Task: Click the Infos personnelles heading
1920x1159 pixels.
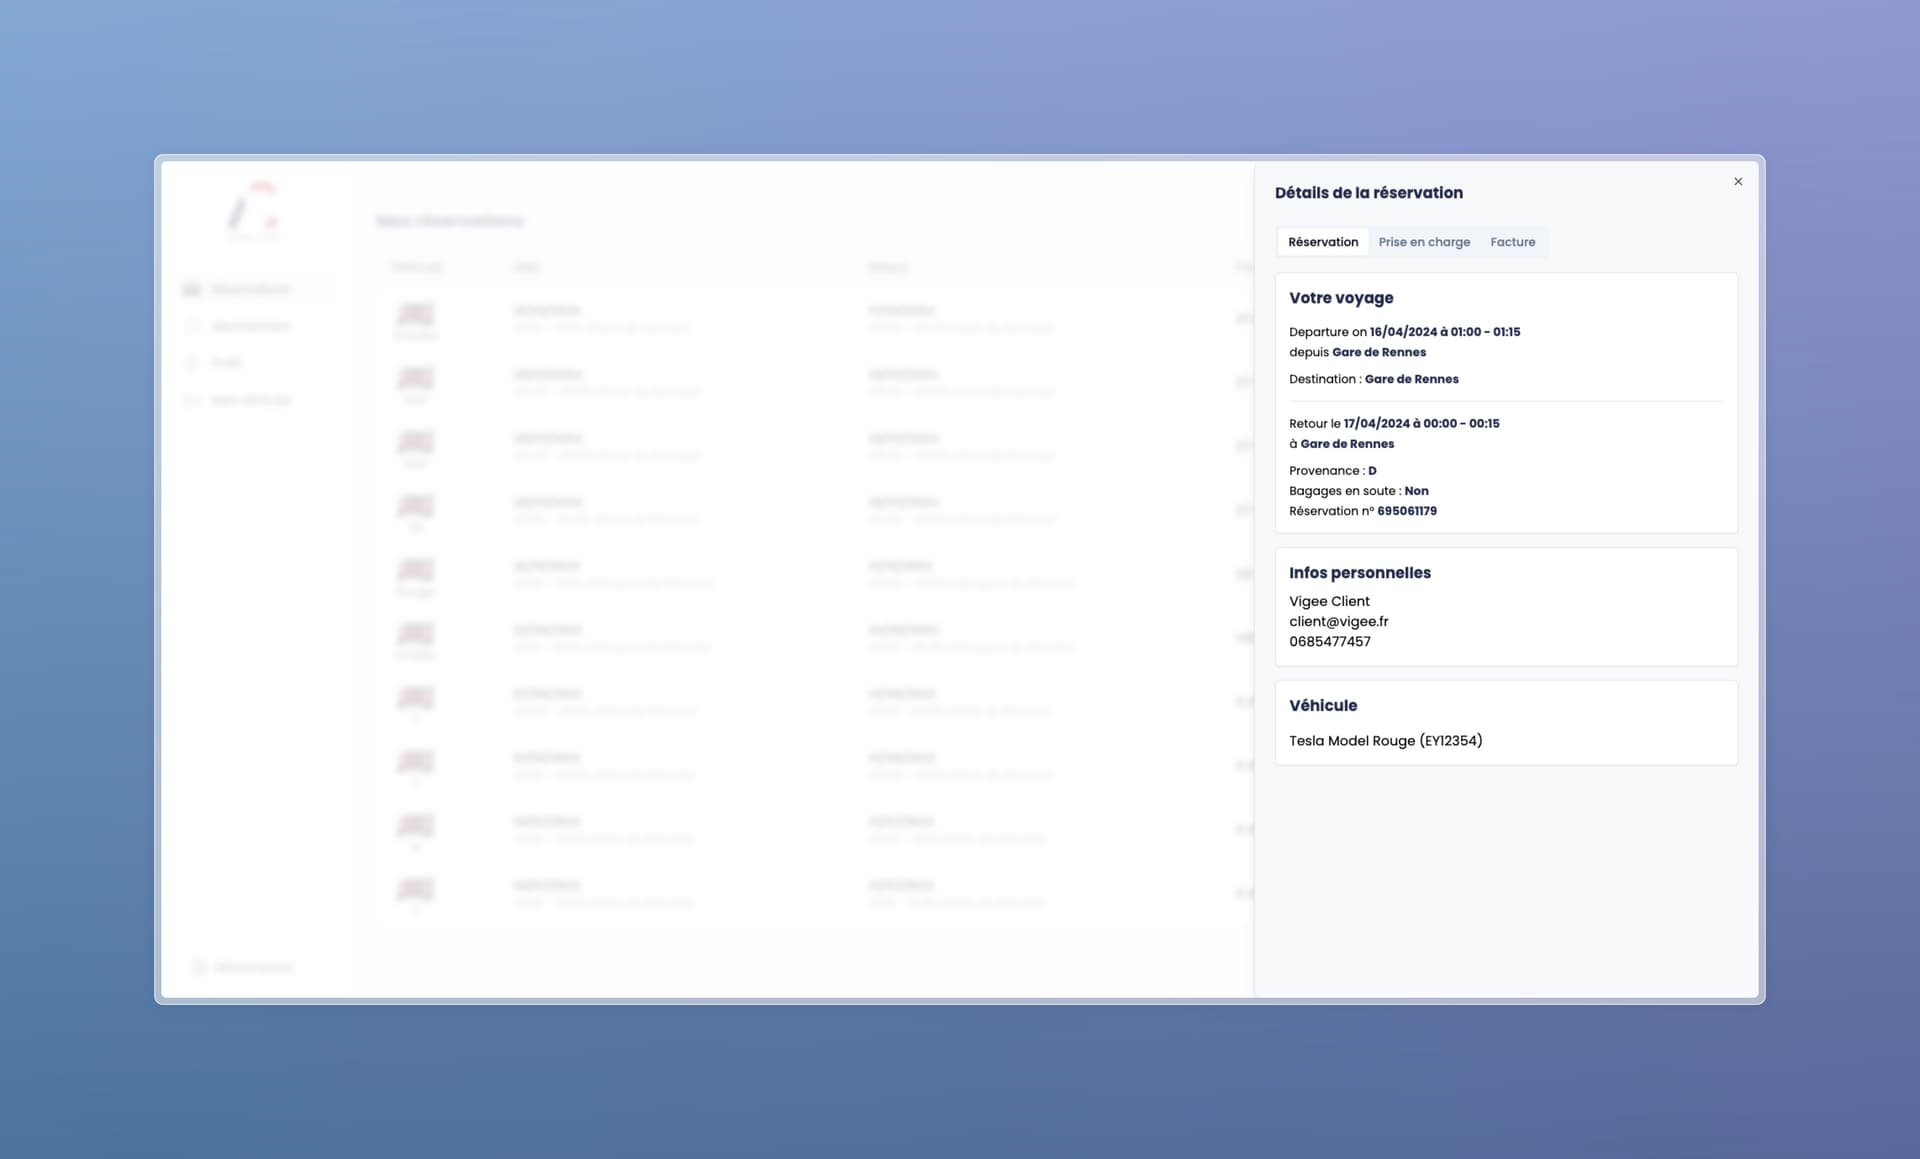Action: pos(1359,573)
